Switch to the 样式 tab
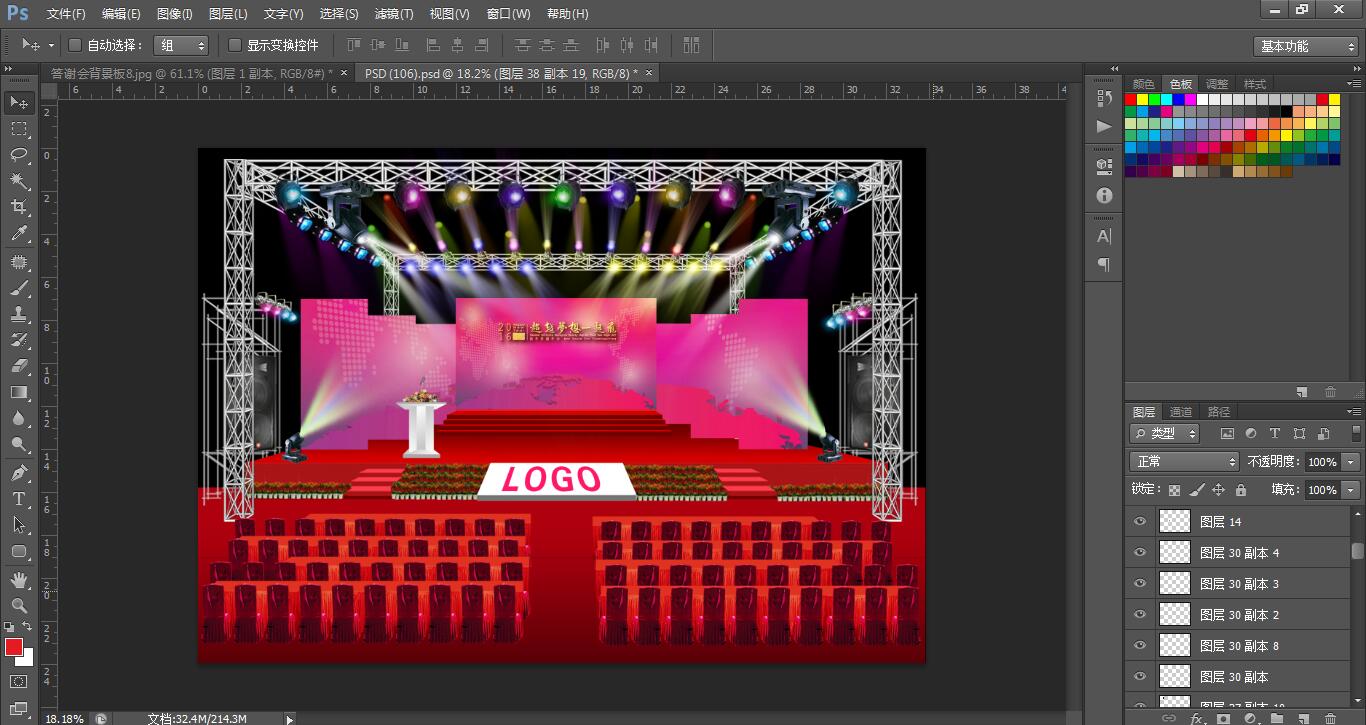The width and height of the screenshot is (1366, 725). click(x=1255, y=84)
